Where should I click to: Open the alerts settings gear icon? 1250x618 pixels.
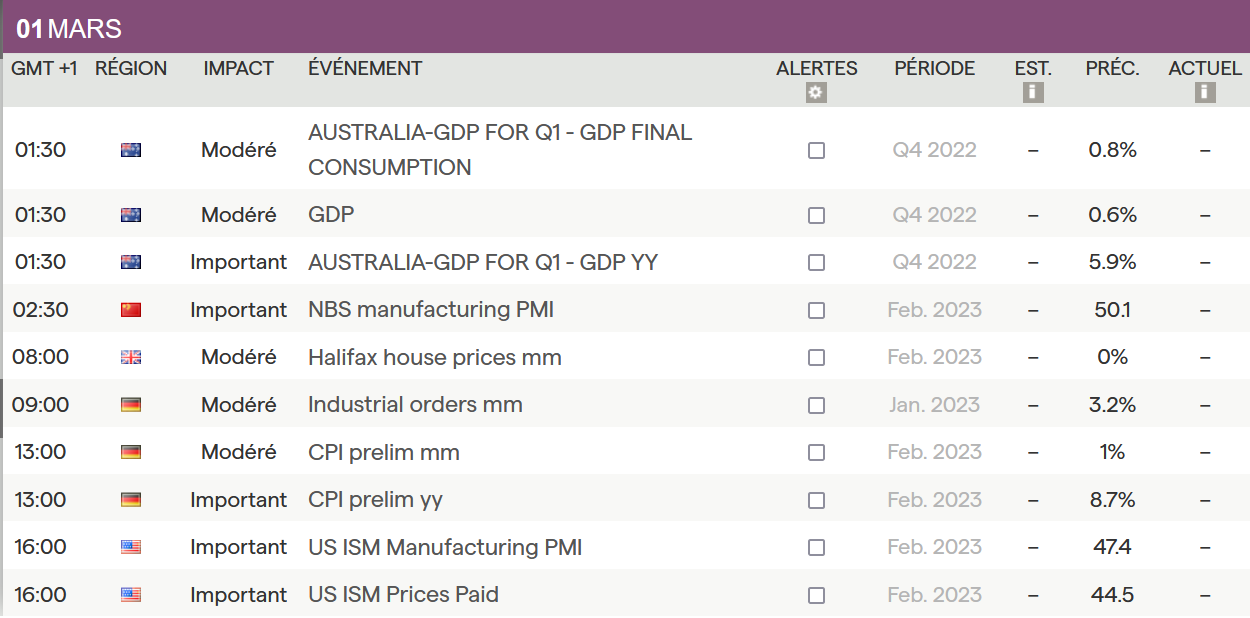click(x=816, y=93)
